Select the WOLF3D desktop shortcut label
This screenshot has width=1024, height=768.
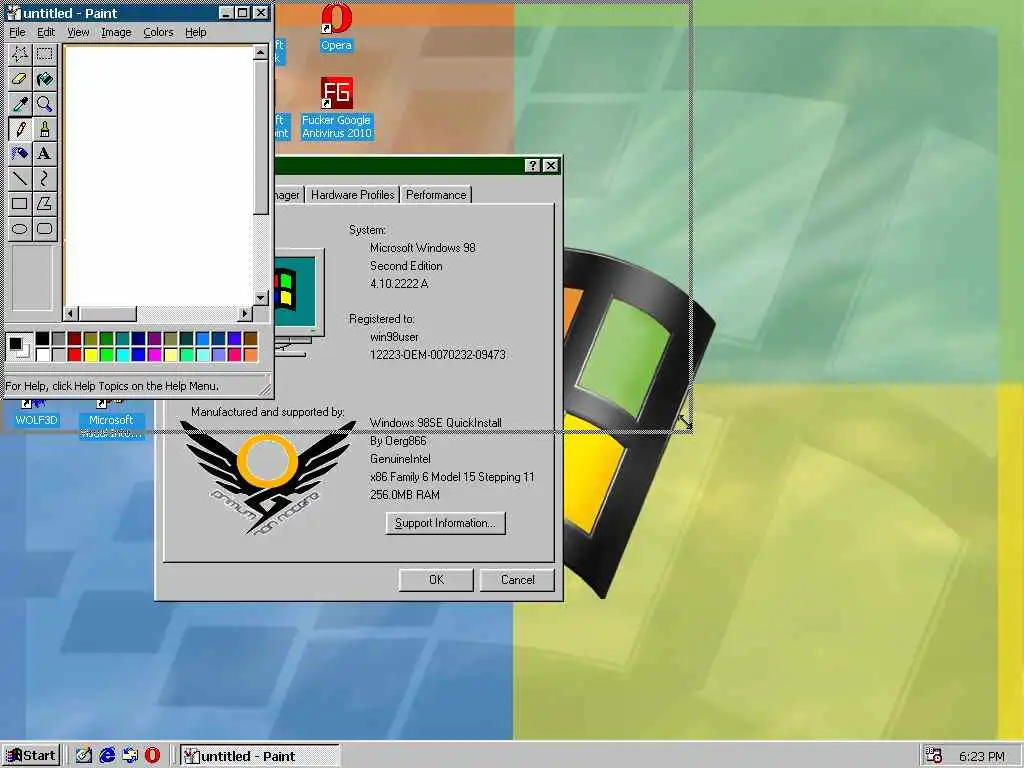coord(37,420)
